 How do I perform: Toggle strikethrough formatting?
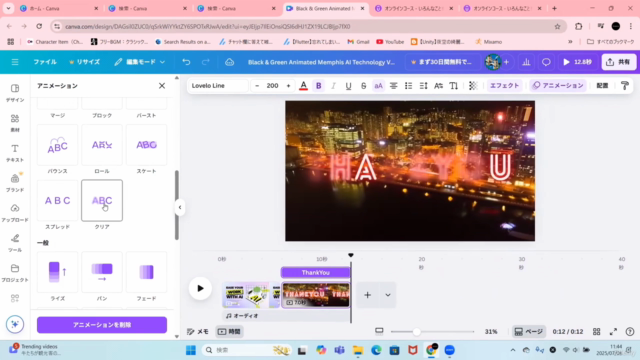coord(363,86)
